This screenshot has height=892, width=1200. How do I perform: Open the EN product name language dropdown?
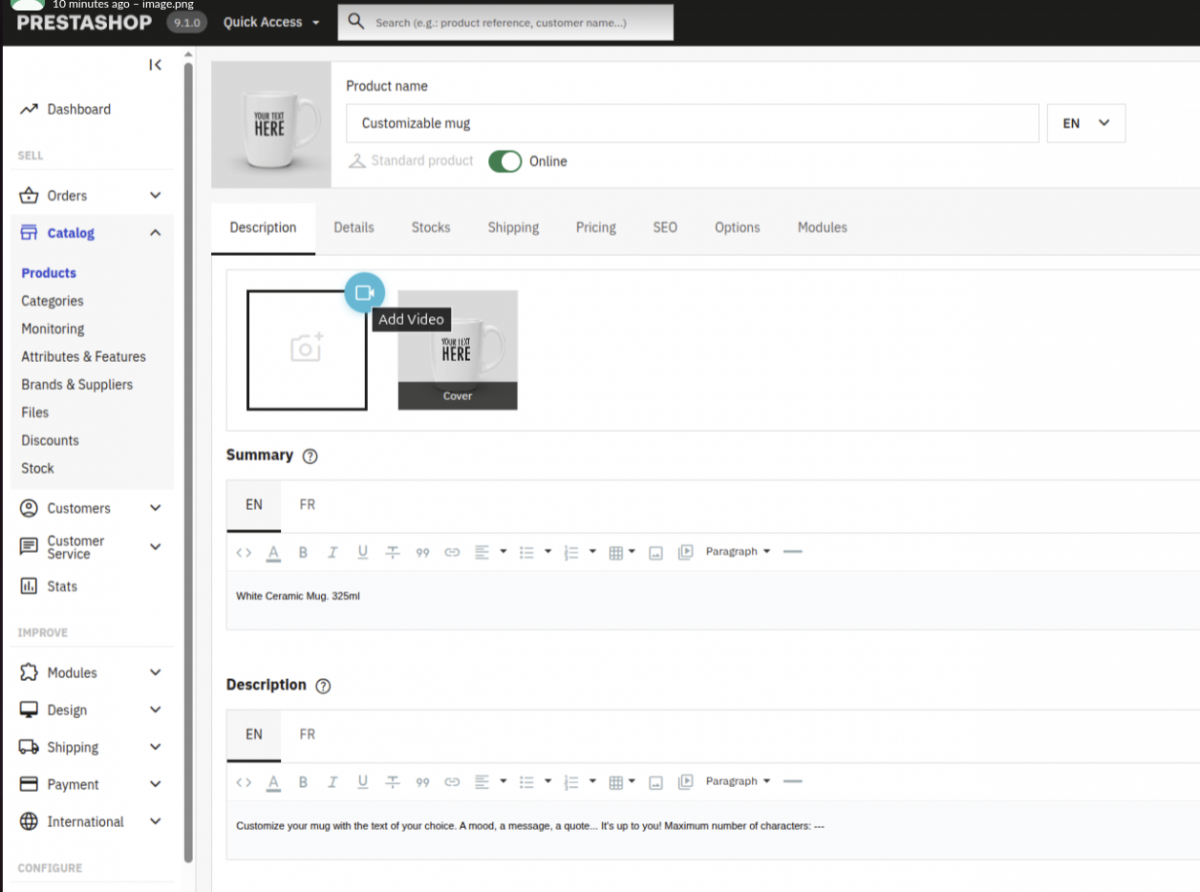tap(1085, 123)
